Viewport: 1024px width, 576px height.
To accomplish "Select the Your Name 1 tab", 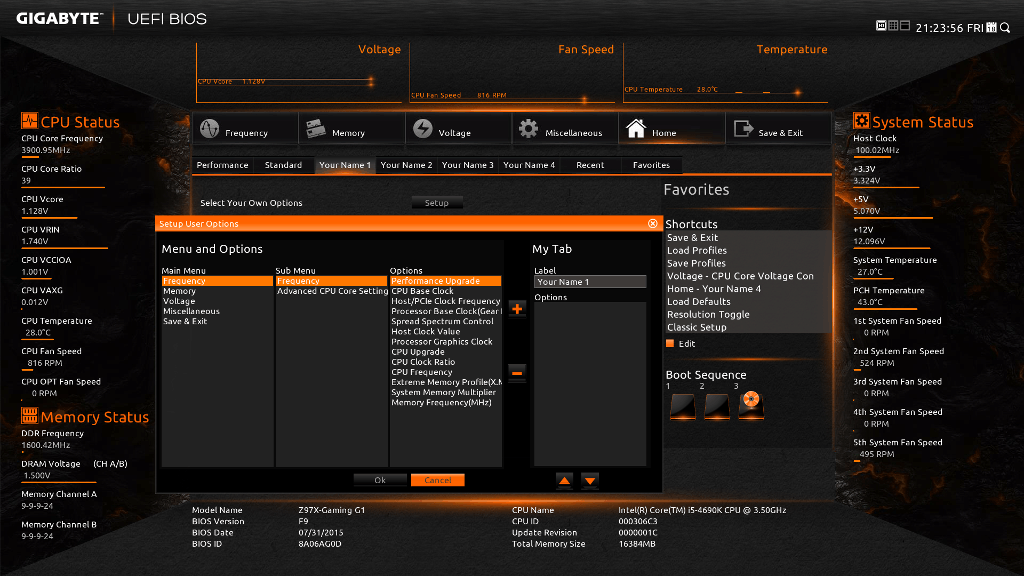I will 345,165.
